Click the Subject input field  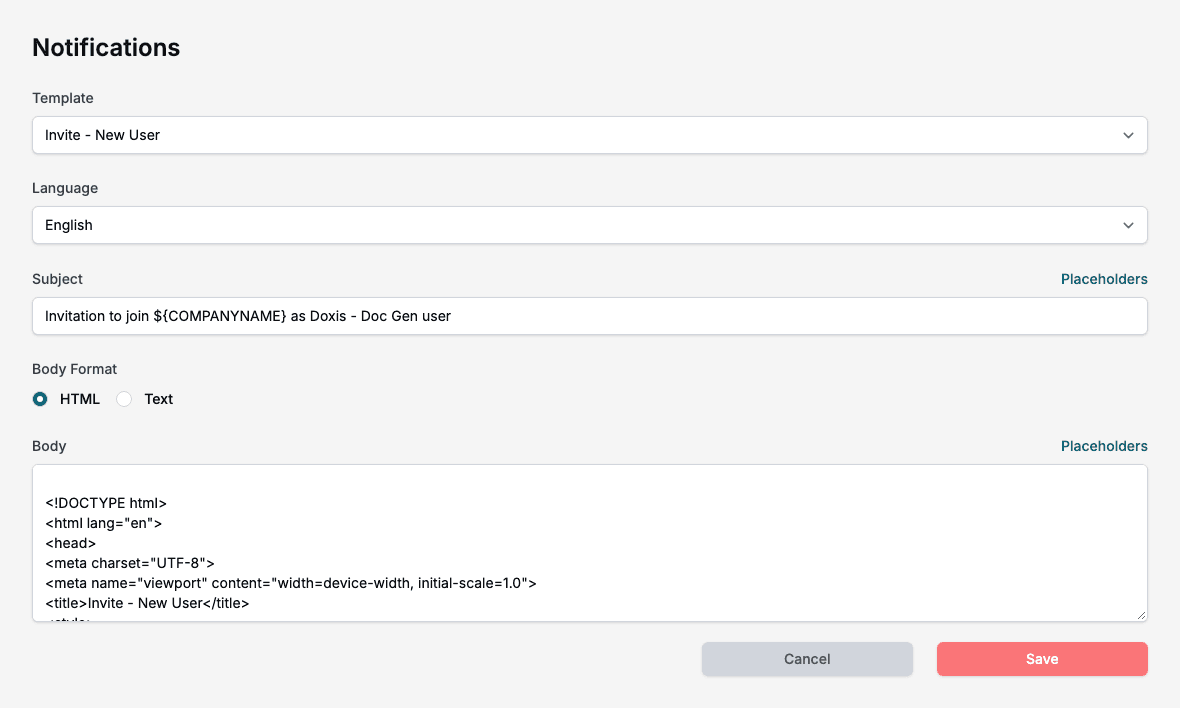[589, 316]
